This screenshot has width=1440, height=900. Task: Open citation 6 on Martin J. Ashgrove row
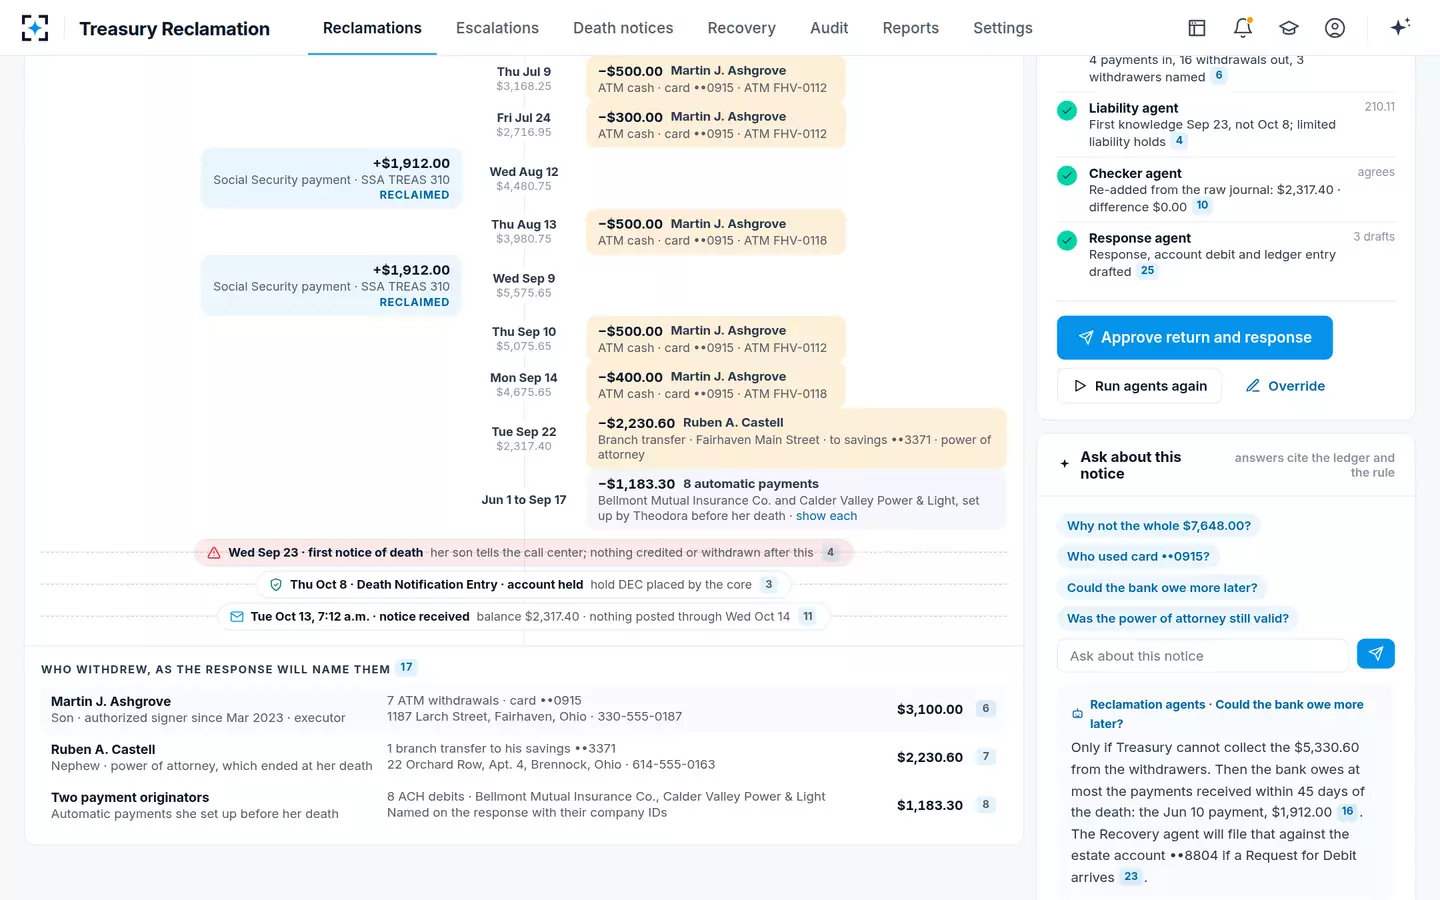[x=986, y=709]
